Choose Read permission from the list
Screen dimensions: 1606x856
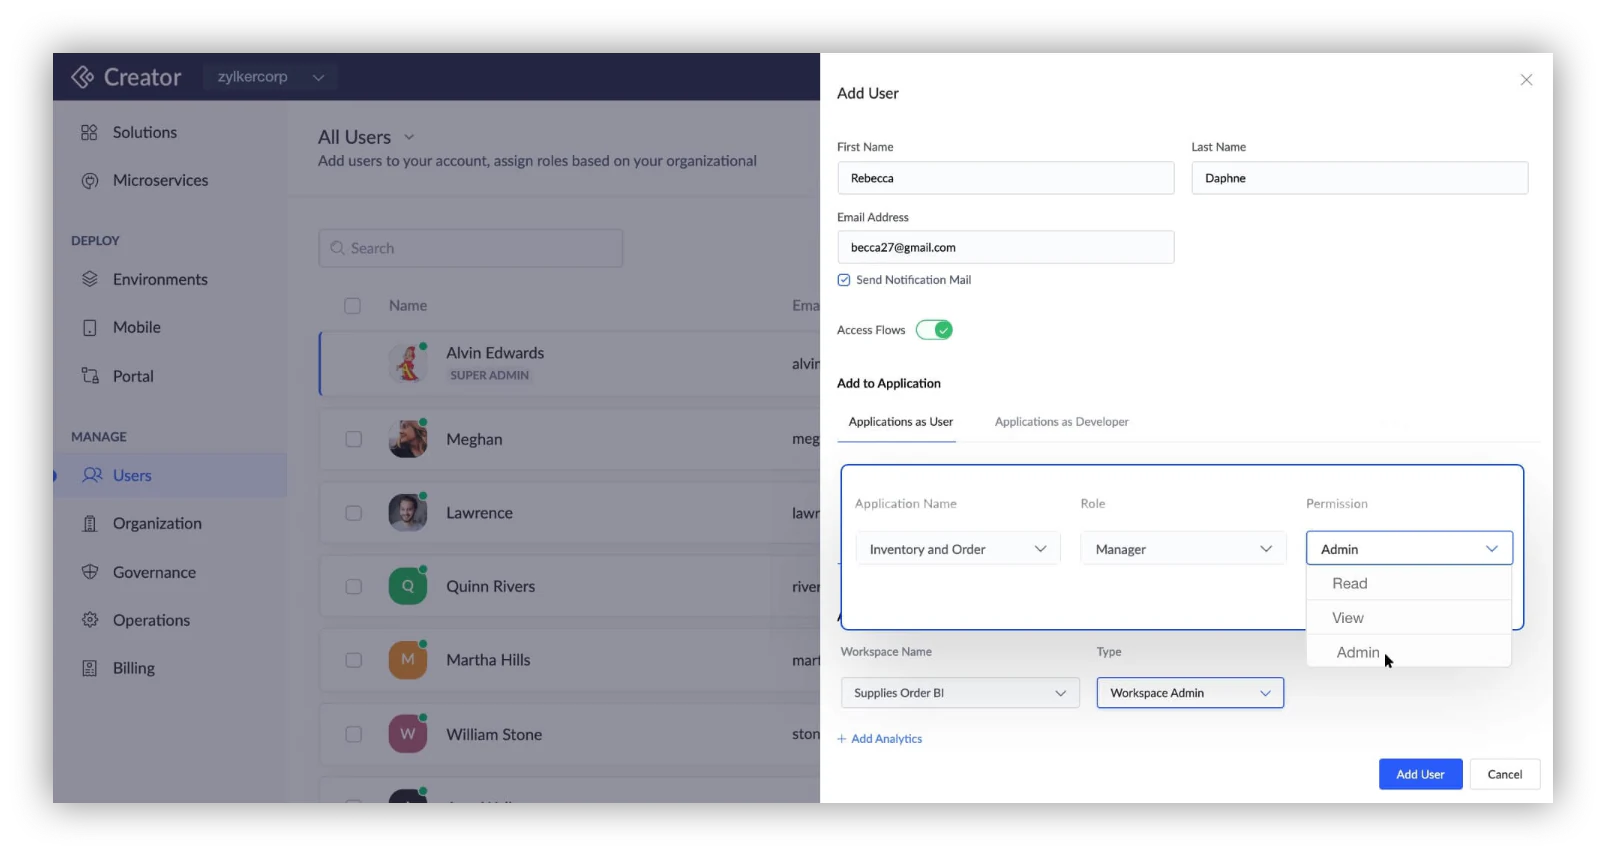(1408, 583)
